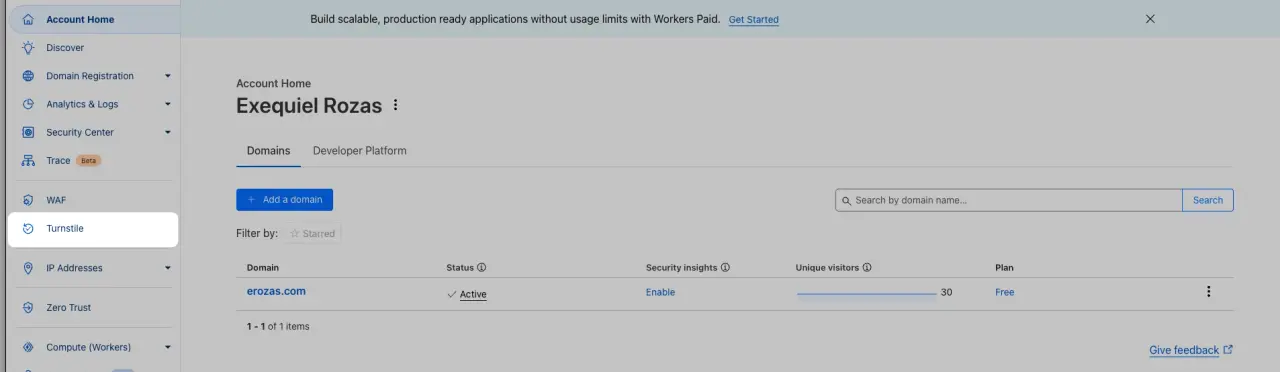Click the Add a domain button
Image resolution: width=1280 pixels, height=372 pixels.
[x=284, y=200]
